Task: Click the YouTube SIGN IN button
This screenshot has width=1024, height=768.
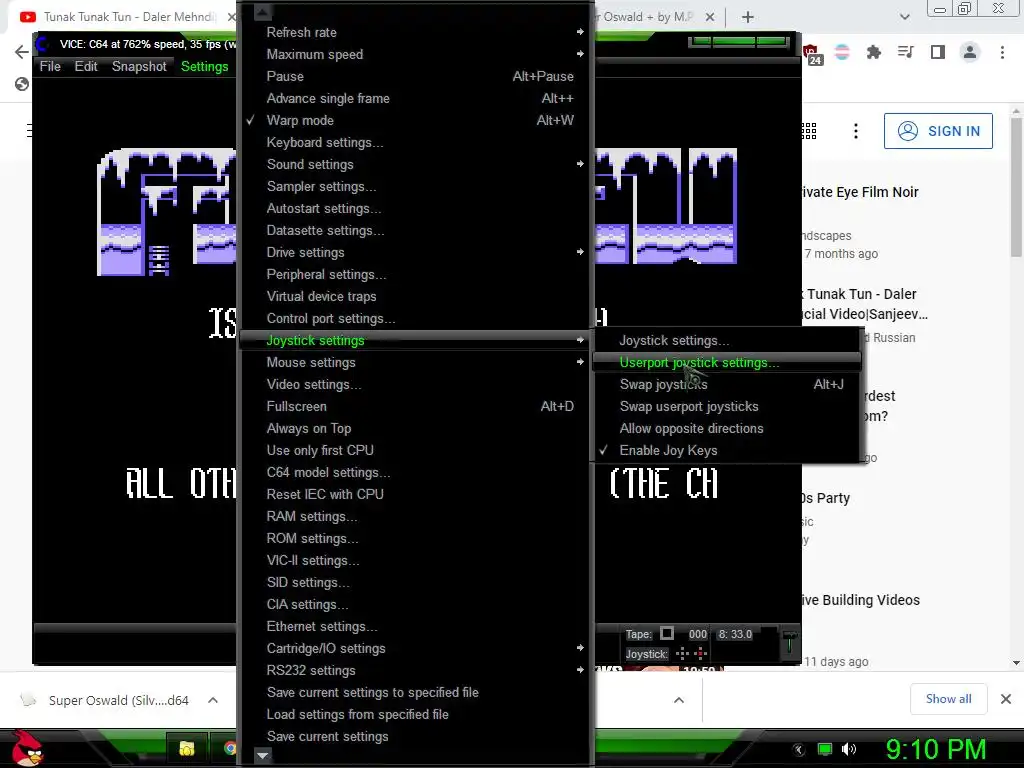Action: [x=938, y=131]
